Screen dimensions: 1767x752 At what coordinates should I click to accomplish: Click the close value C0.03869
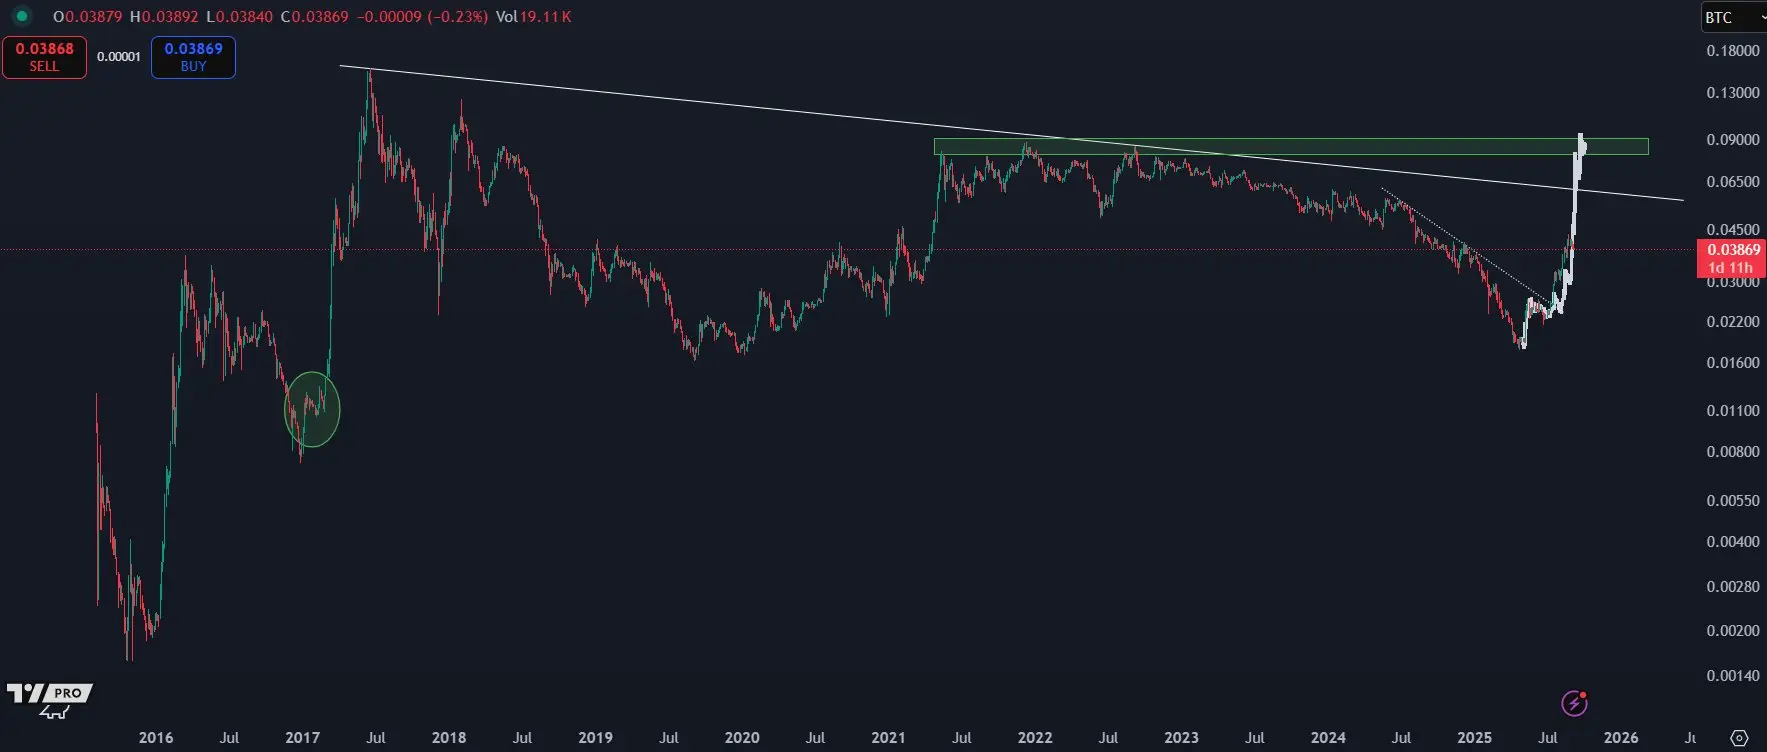click(314, 17)
